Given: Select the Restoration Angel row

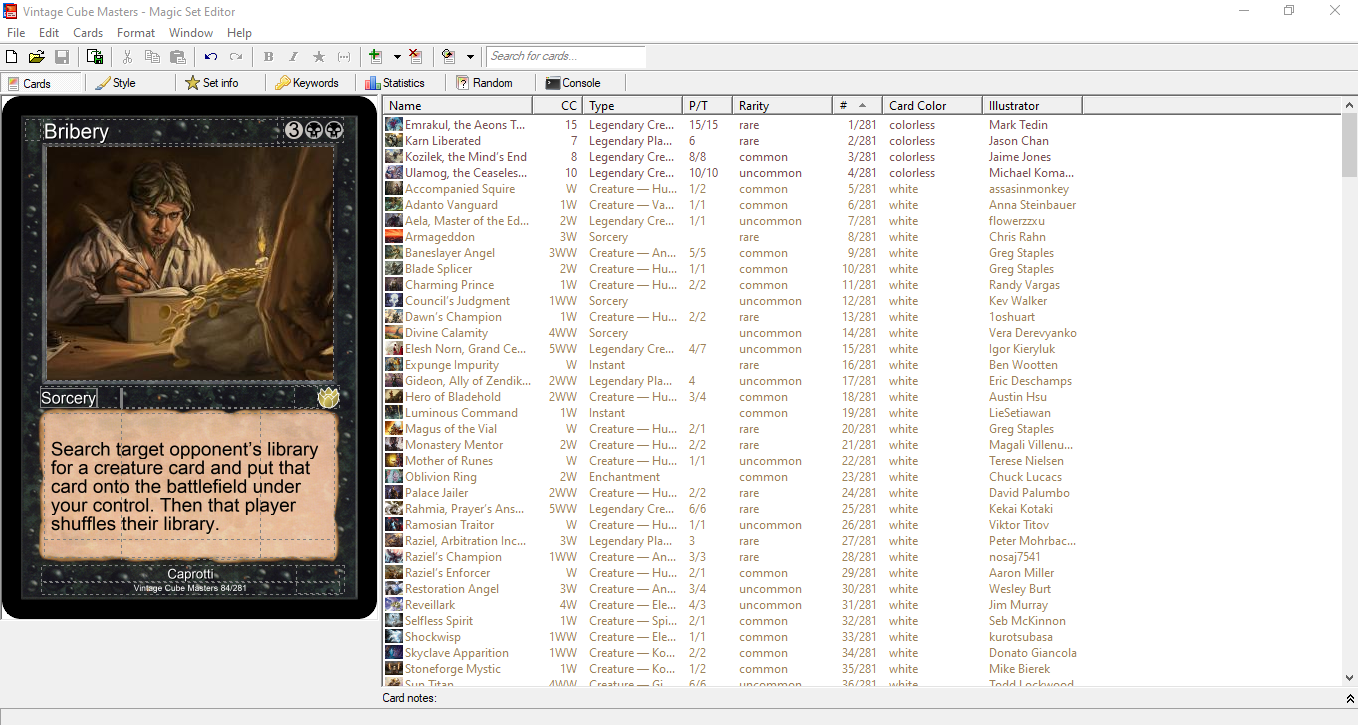Looking at the screenshot, I should click(x=862, y=589).
